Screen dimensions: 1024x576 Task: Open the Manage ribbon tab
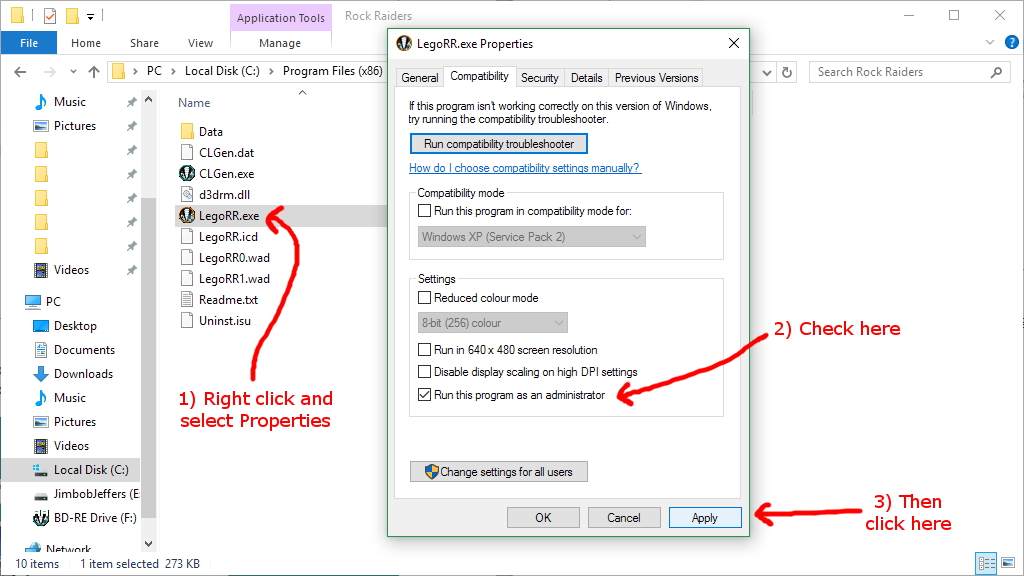pos(280,43)
